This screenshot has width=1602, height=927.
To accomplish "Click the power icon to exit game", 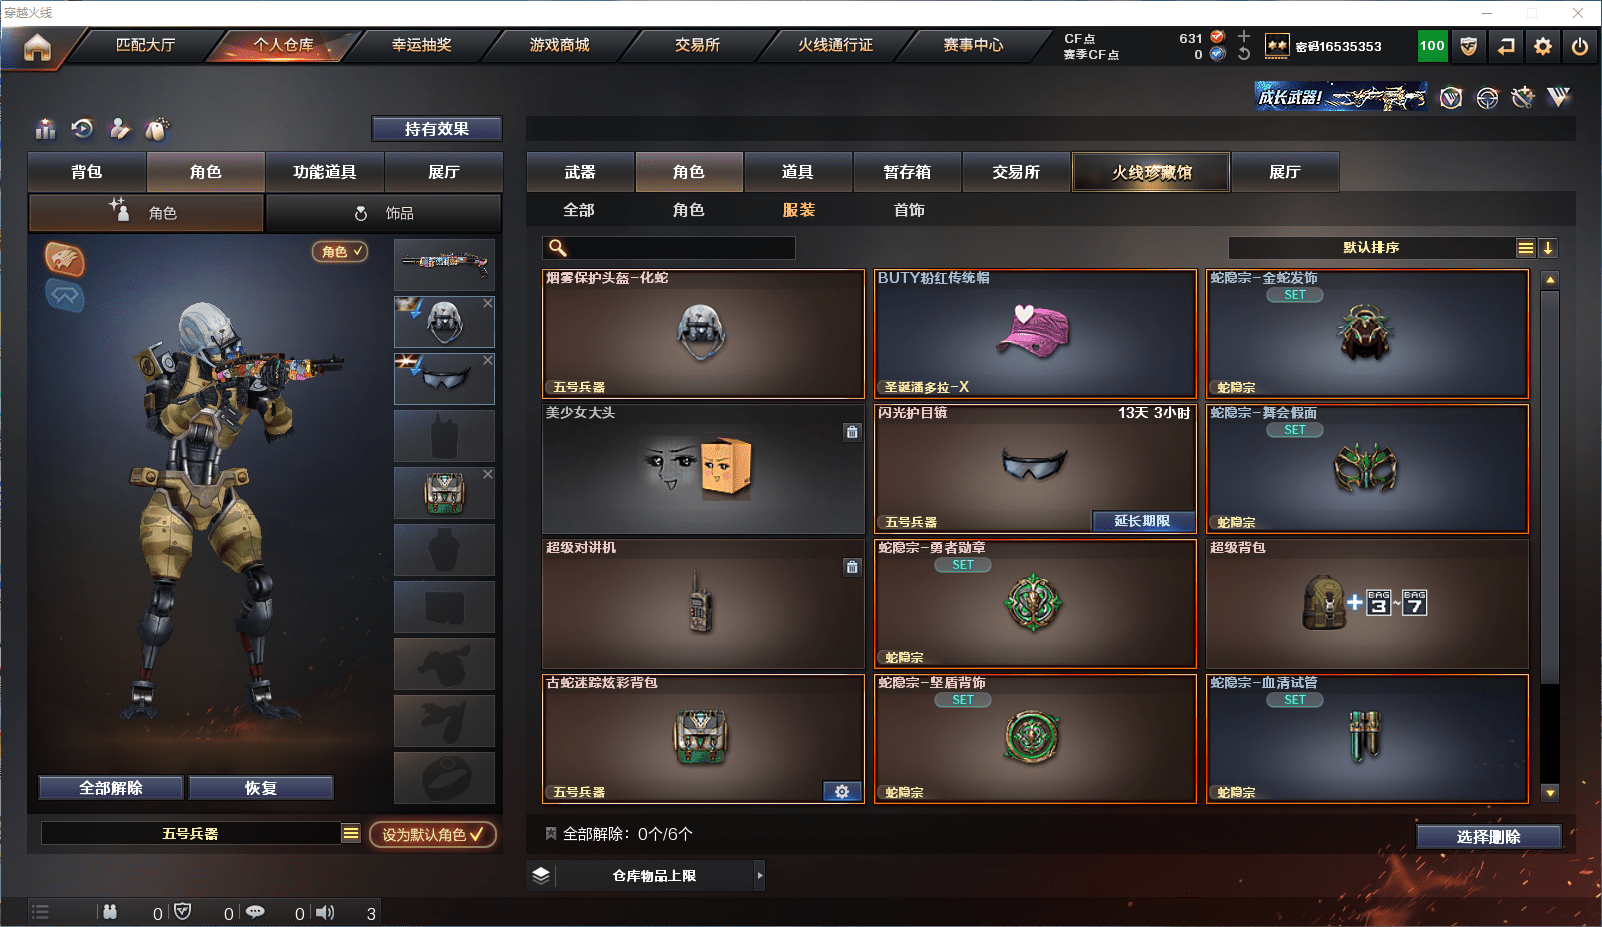I will click(1580, 46).
